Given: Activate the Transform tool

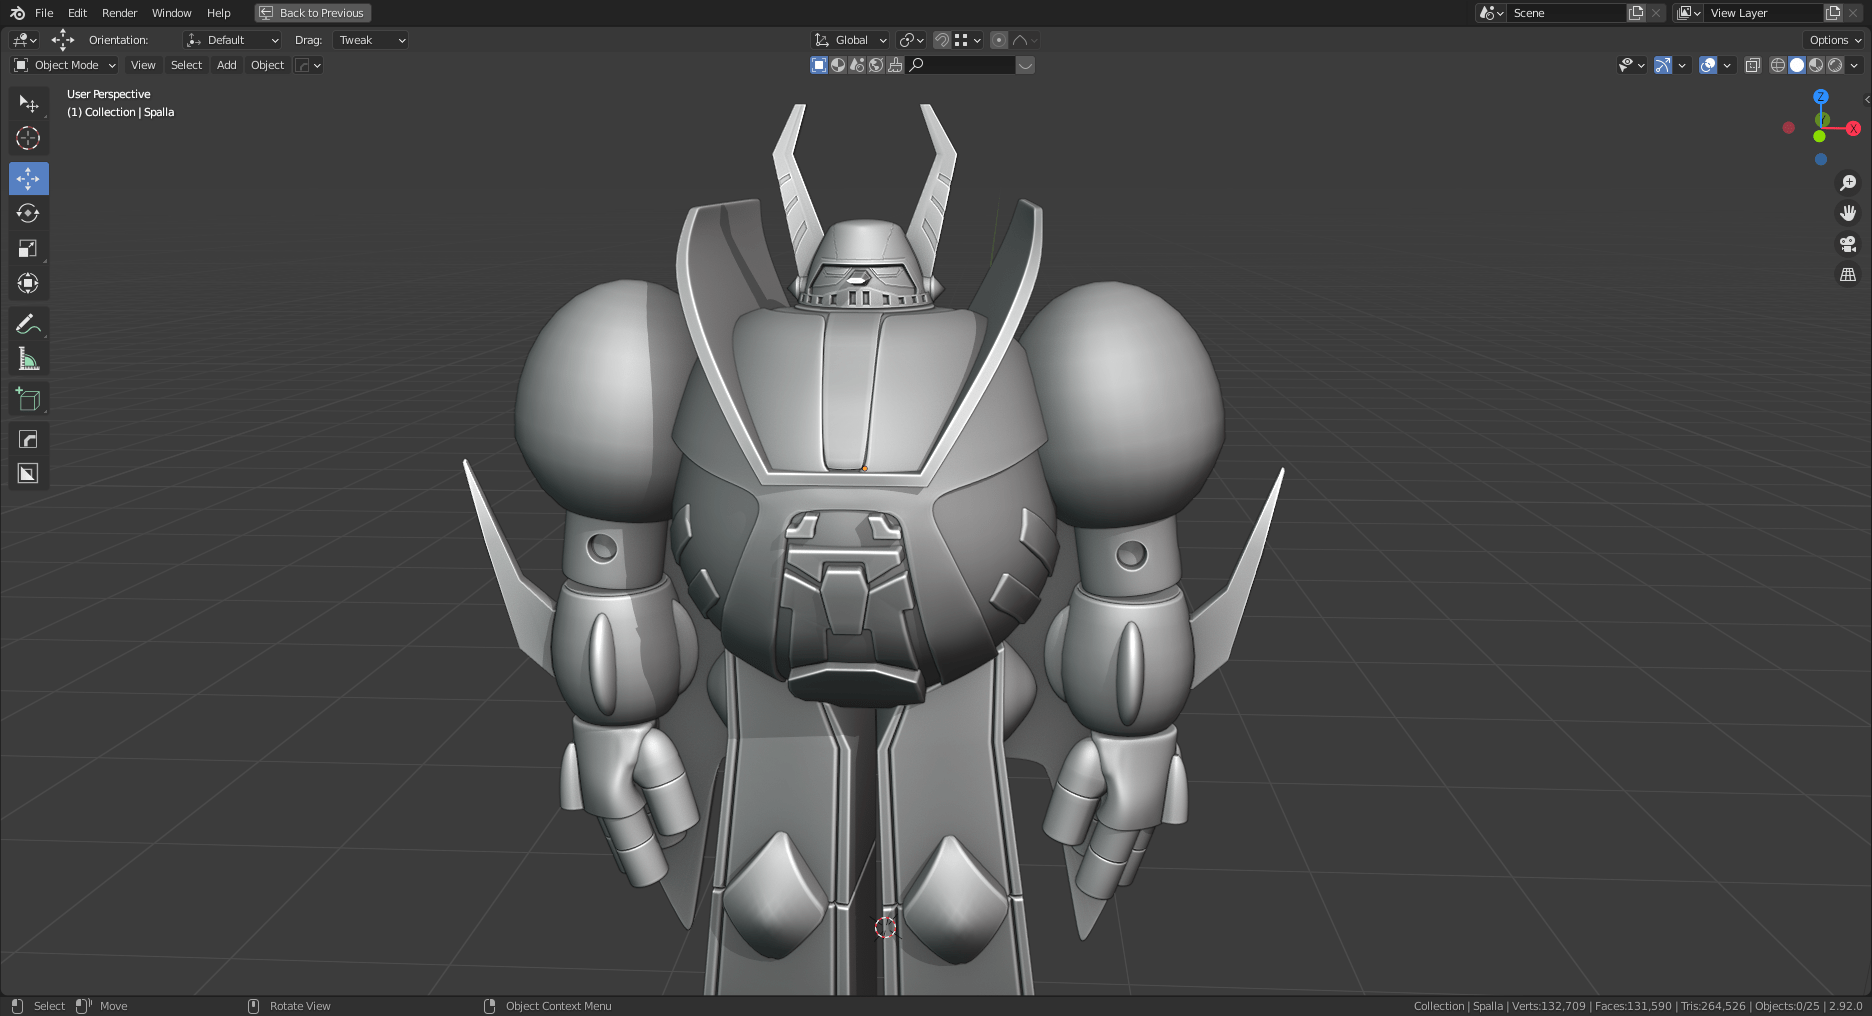Looking at the screenshot, I should point(29,283).
